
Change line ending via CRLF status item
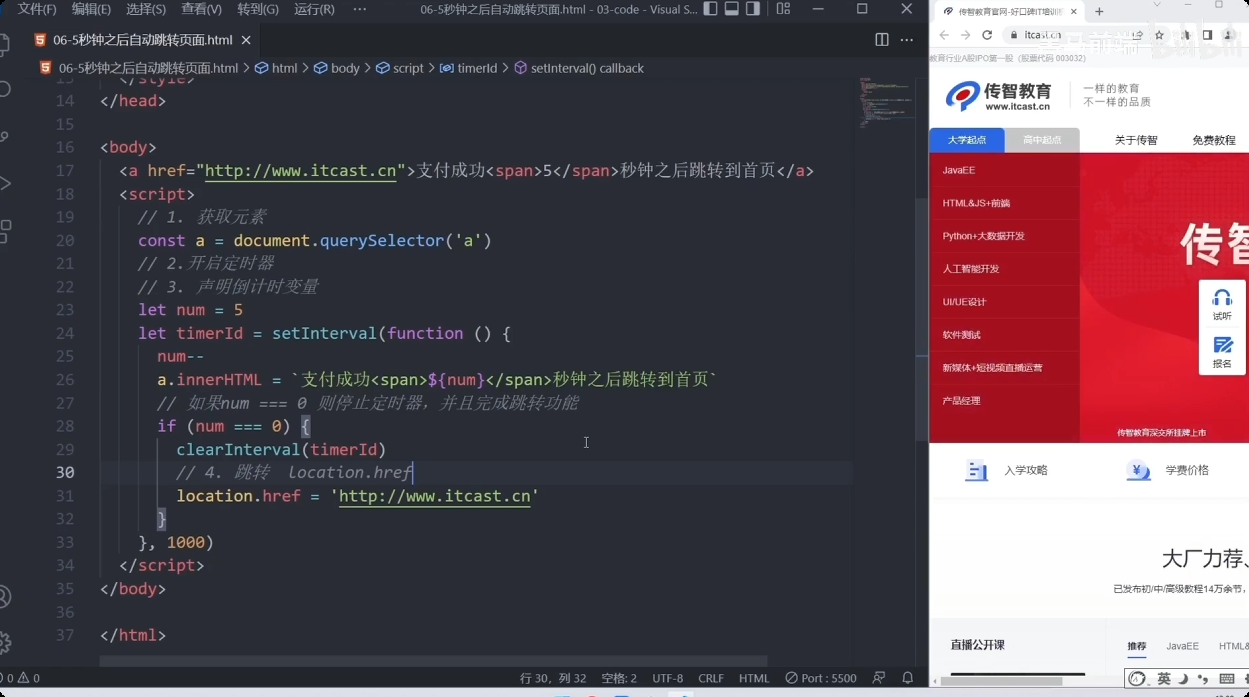[711, 678]
